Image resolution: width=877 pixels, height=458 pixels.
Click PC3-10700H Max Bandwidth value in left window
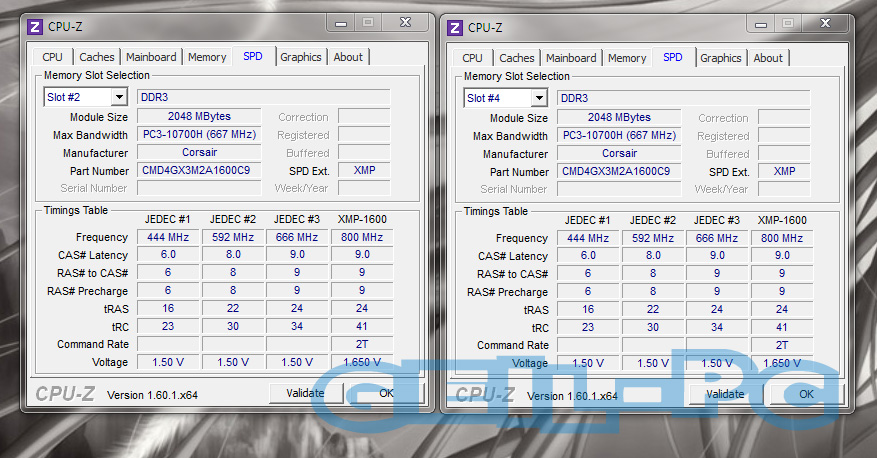tap(199, 134)
